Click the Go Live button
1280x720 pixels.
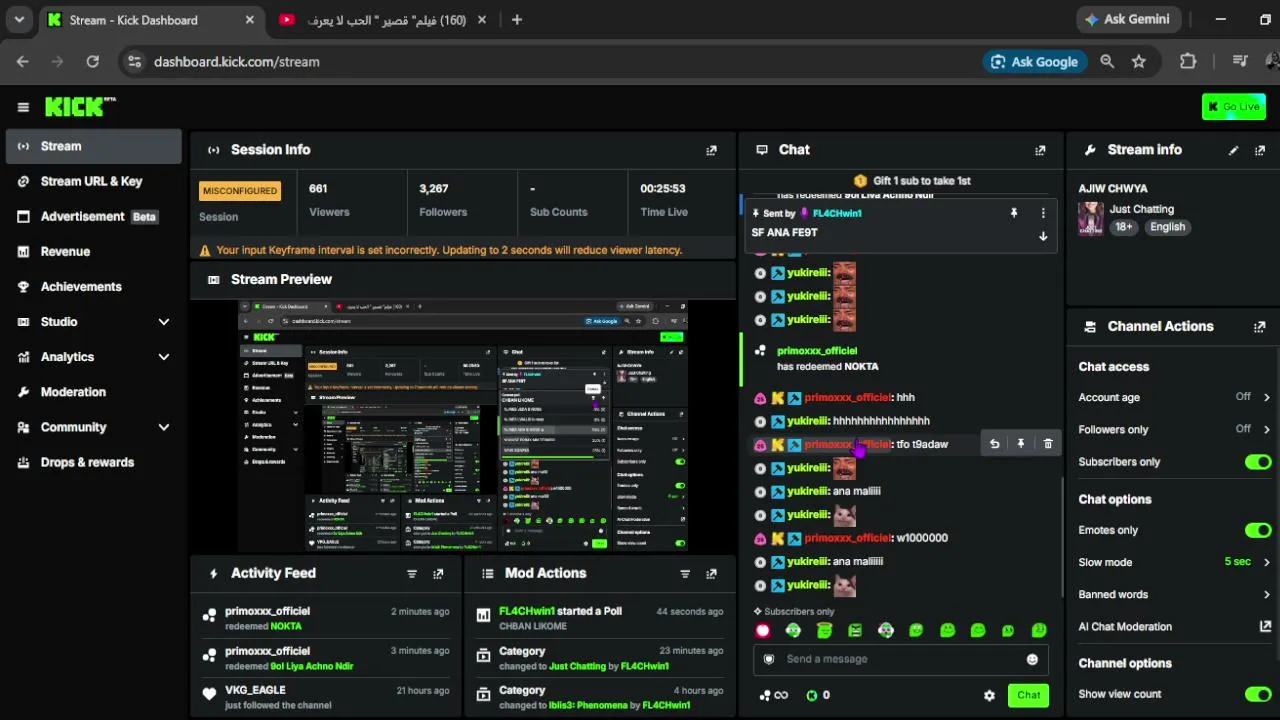pos(1234,107)
